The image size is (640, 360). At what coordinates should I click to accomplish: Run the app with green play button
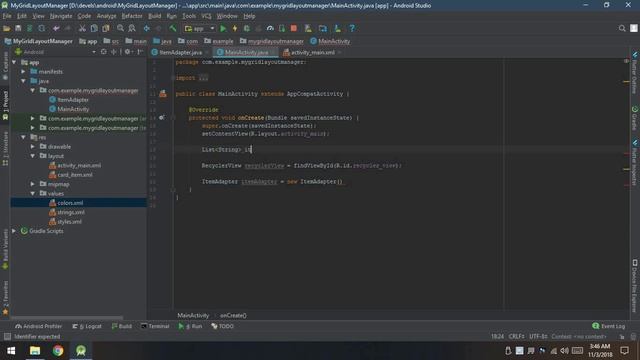click(x=223, y=29)
